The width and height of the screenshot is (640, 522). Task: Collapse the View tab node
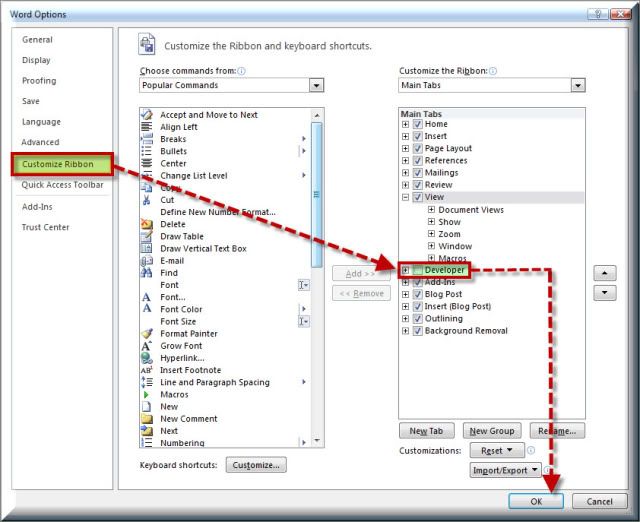pos(405,197)
